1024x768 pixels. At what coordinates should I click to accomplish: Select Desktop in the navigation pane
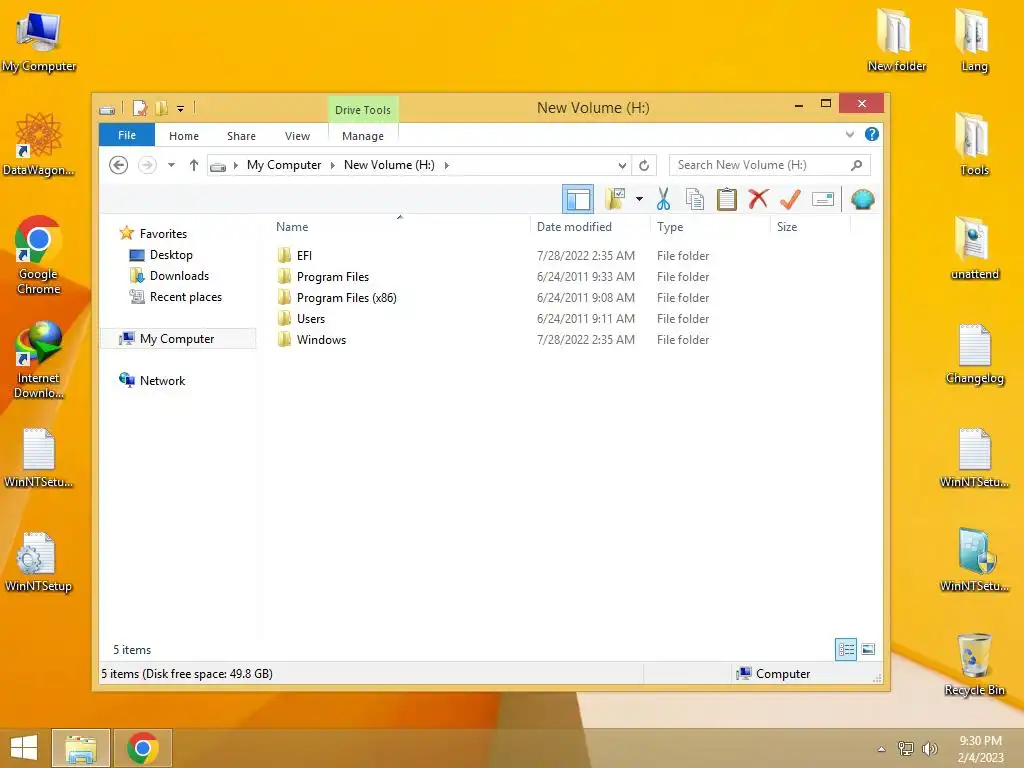pos(171,255)
